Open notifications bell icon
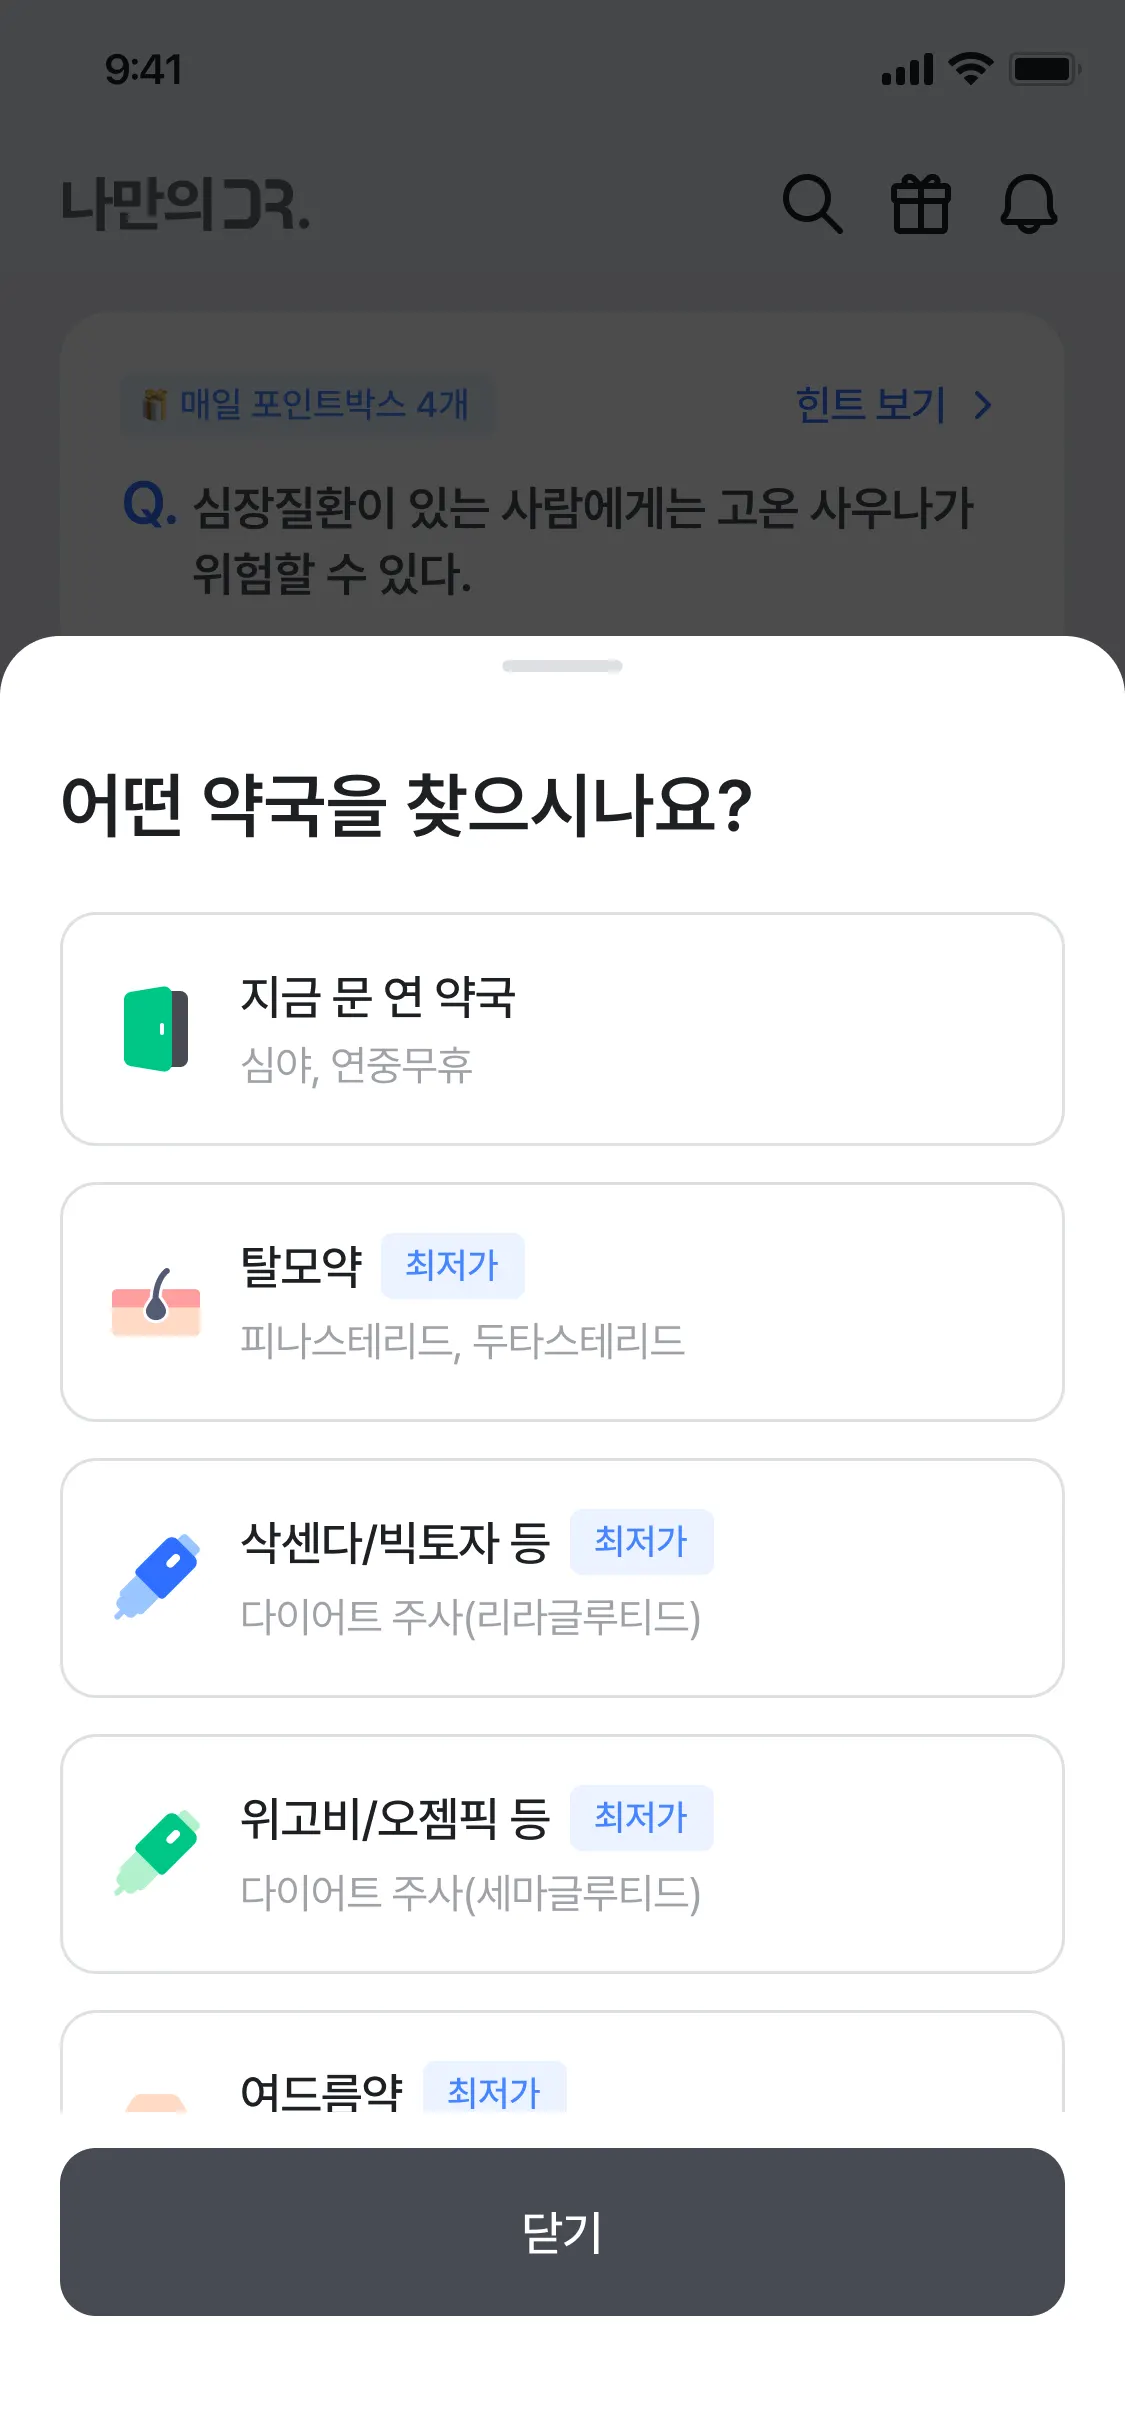Viewport: 1125px width, 2436px height. [x=1028, y=204]
